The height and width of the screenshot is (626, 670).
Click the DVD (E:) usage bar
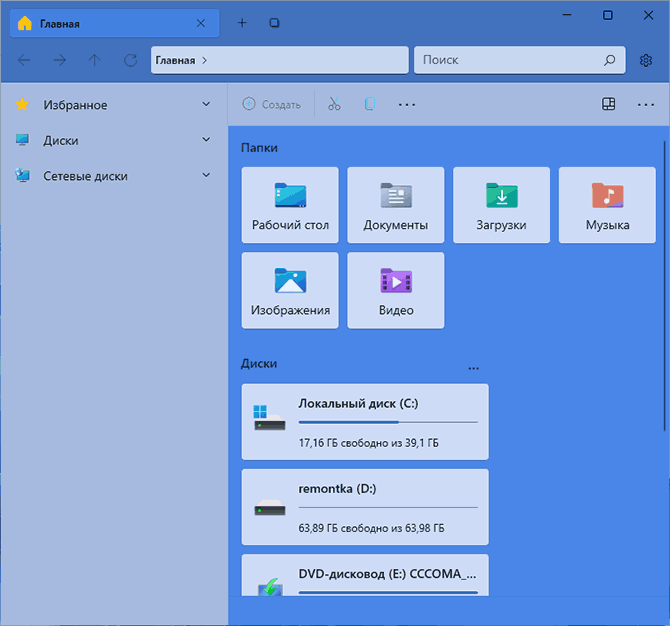point(388,593)
